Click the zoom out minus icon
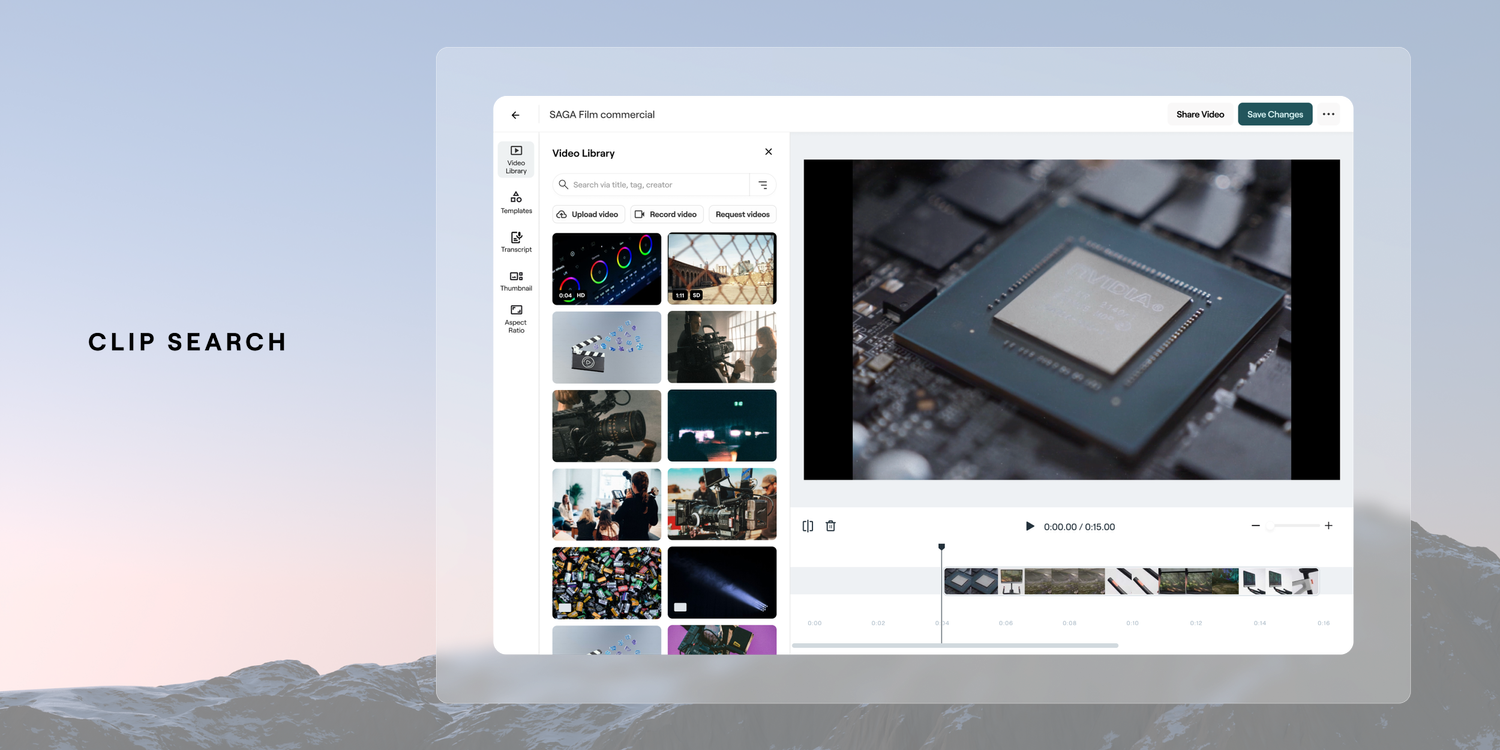Screen dimensions: 1500x750 point(1256,526)
